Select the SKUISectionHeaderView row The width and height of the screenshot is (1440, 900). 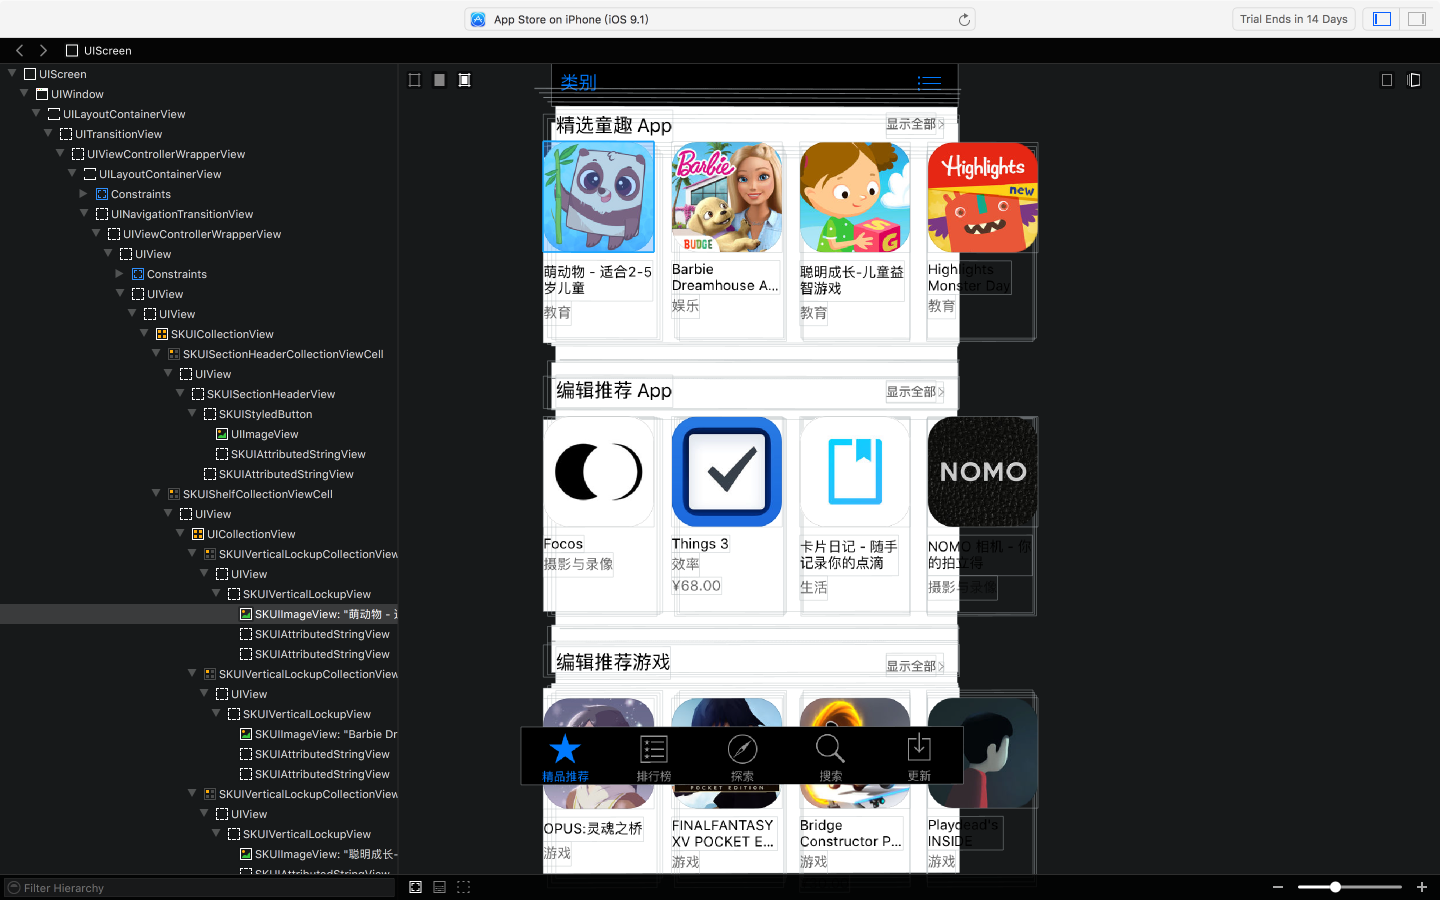199,394
